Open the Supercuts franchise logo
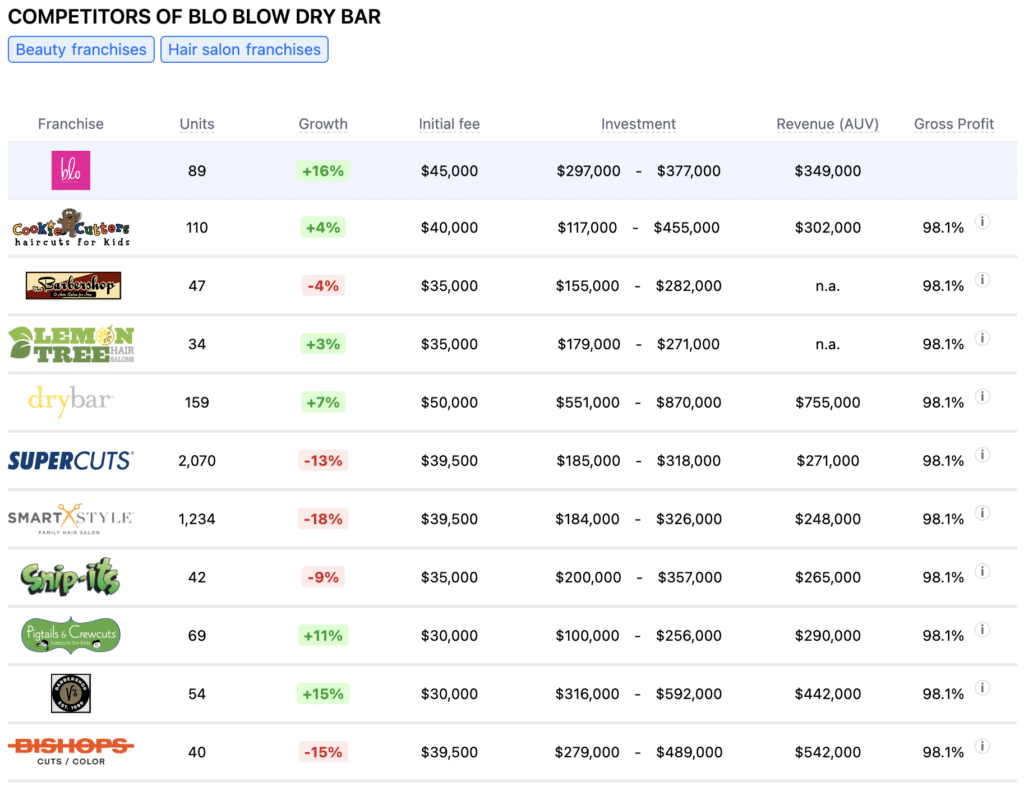 [71, 460]
